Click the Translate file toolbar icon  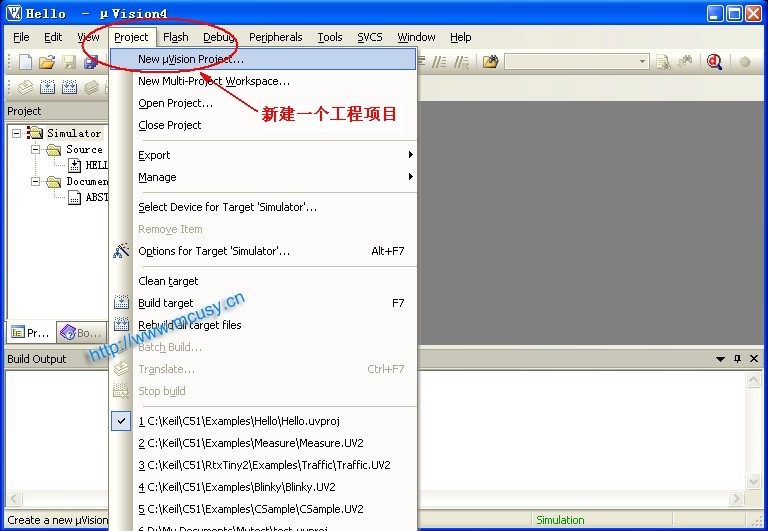coord(25,87)
